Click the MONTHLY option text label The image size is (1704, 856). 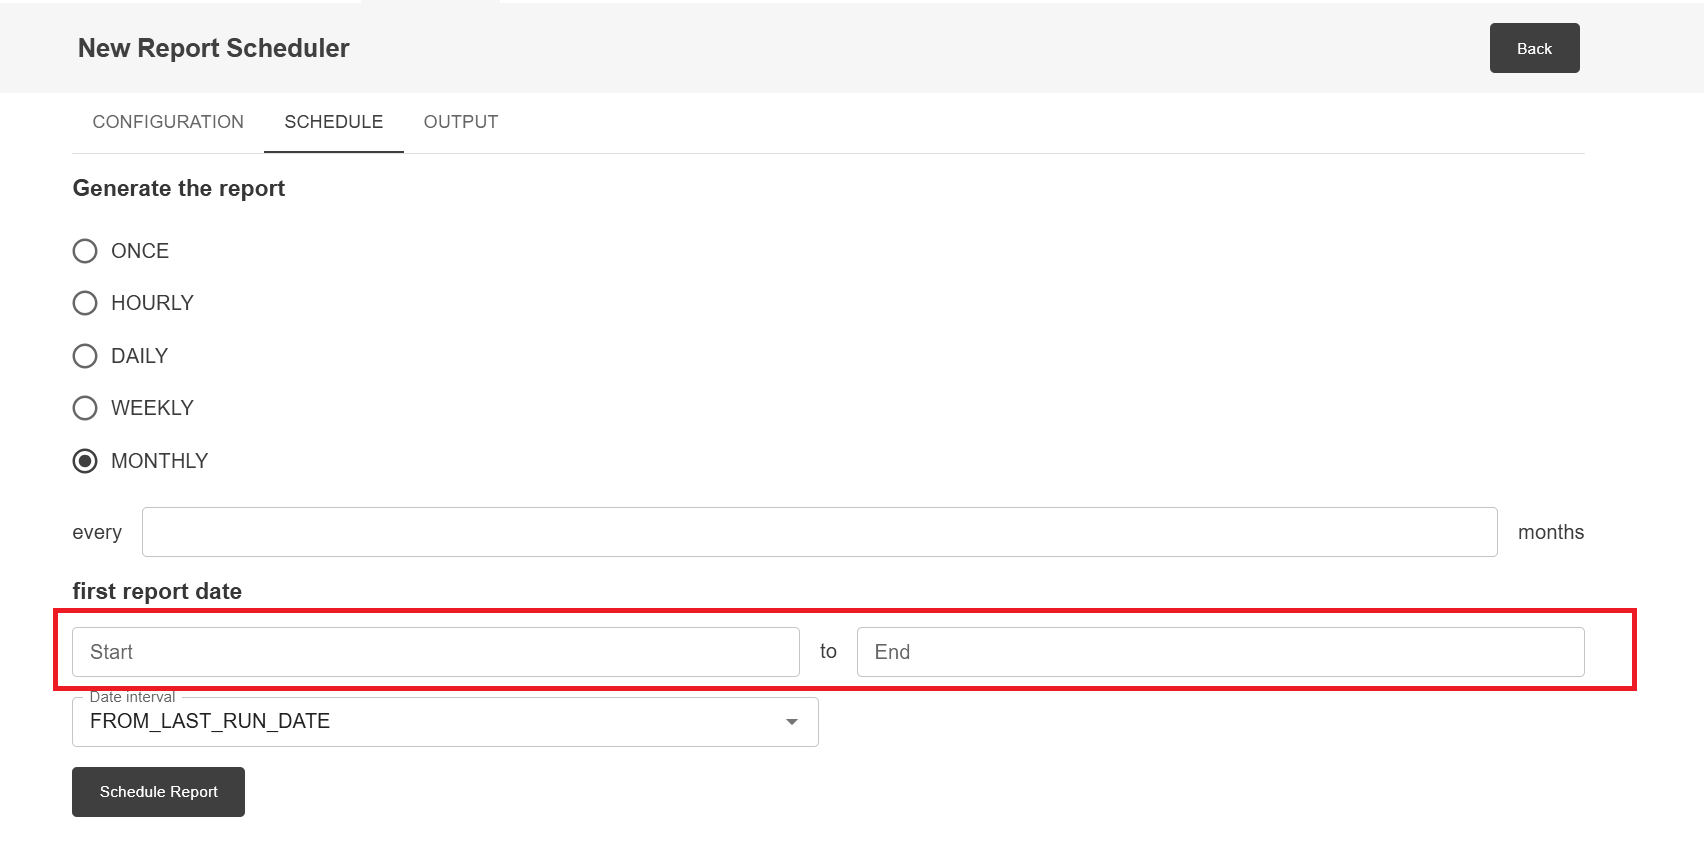(x=159, y=461)
